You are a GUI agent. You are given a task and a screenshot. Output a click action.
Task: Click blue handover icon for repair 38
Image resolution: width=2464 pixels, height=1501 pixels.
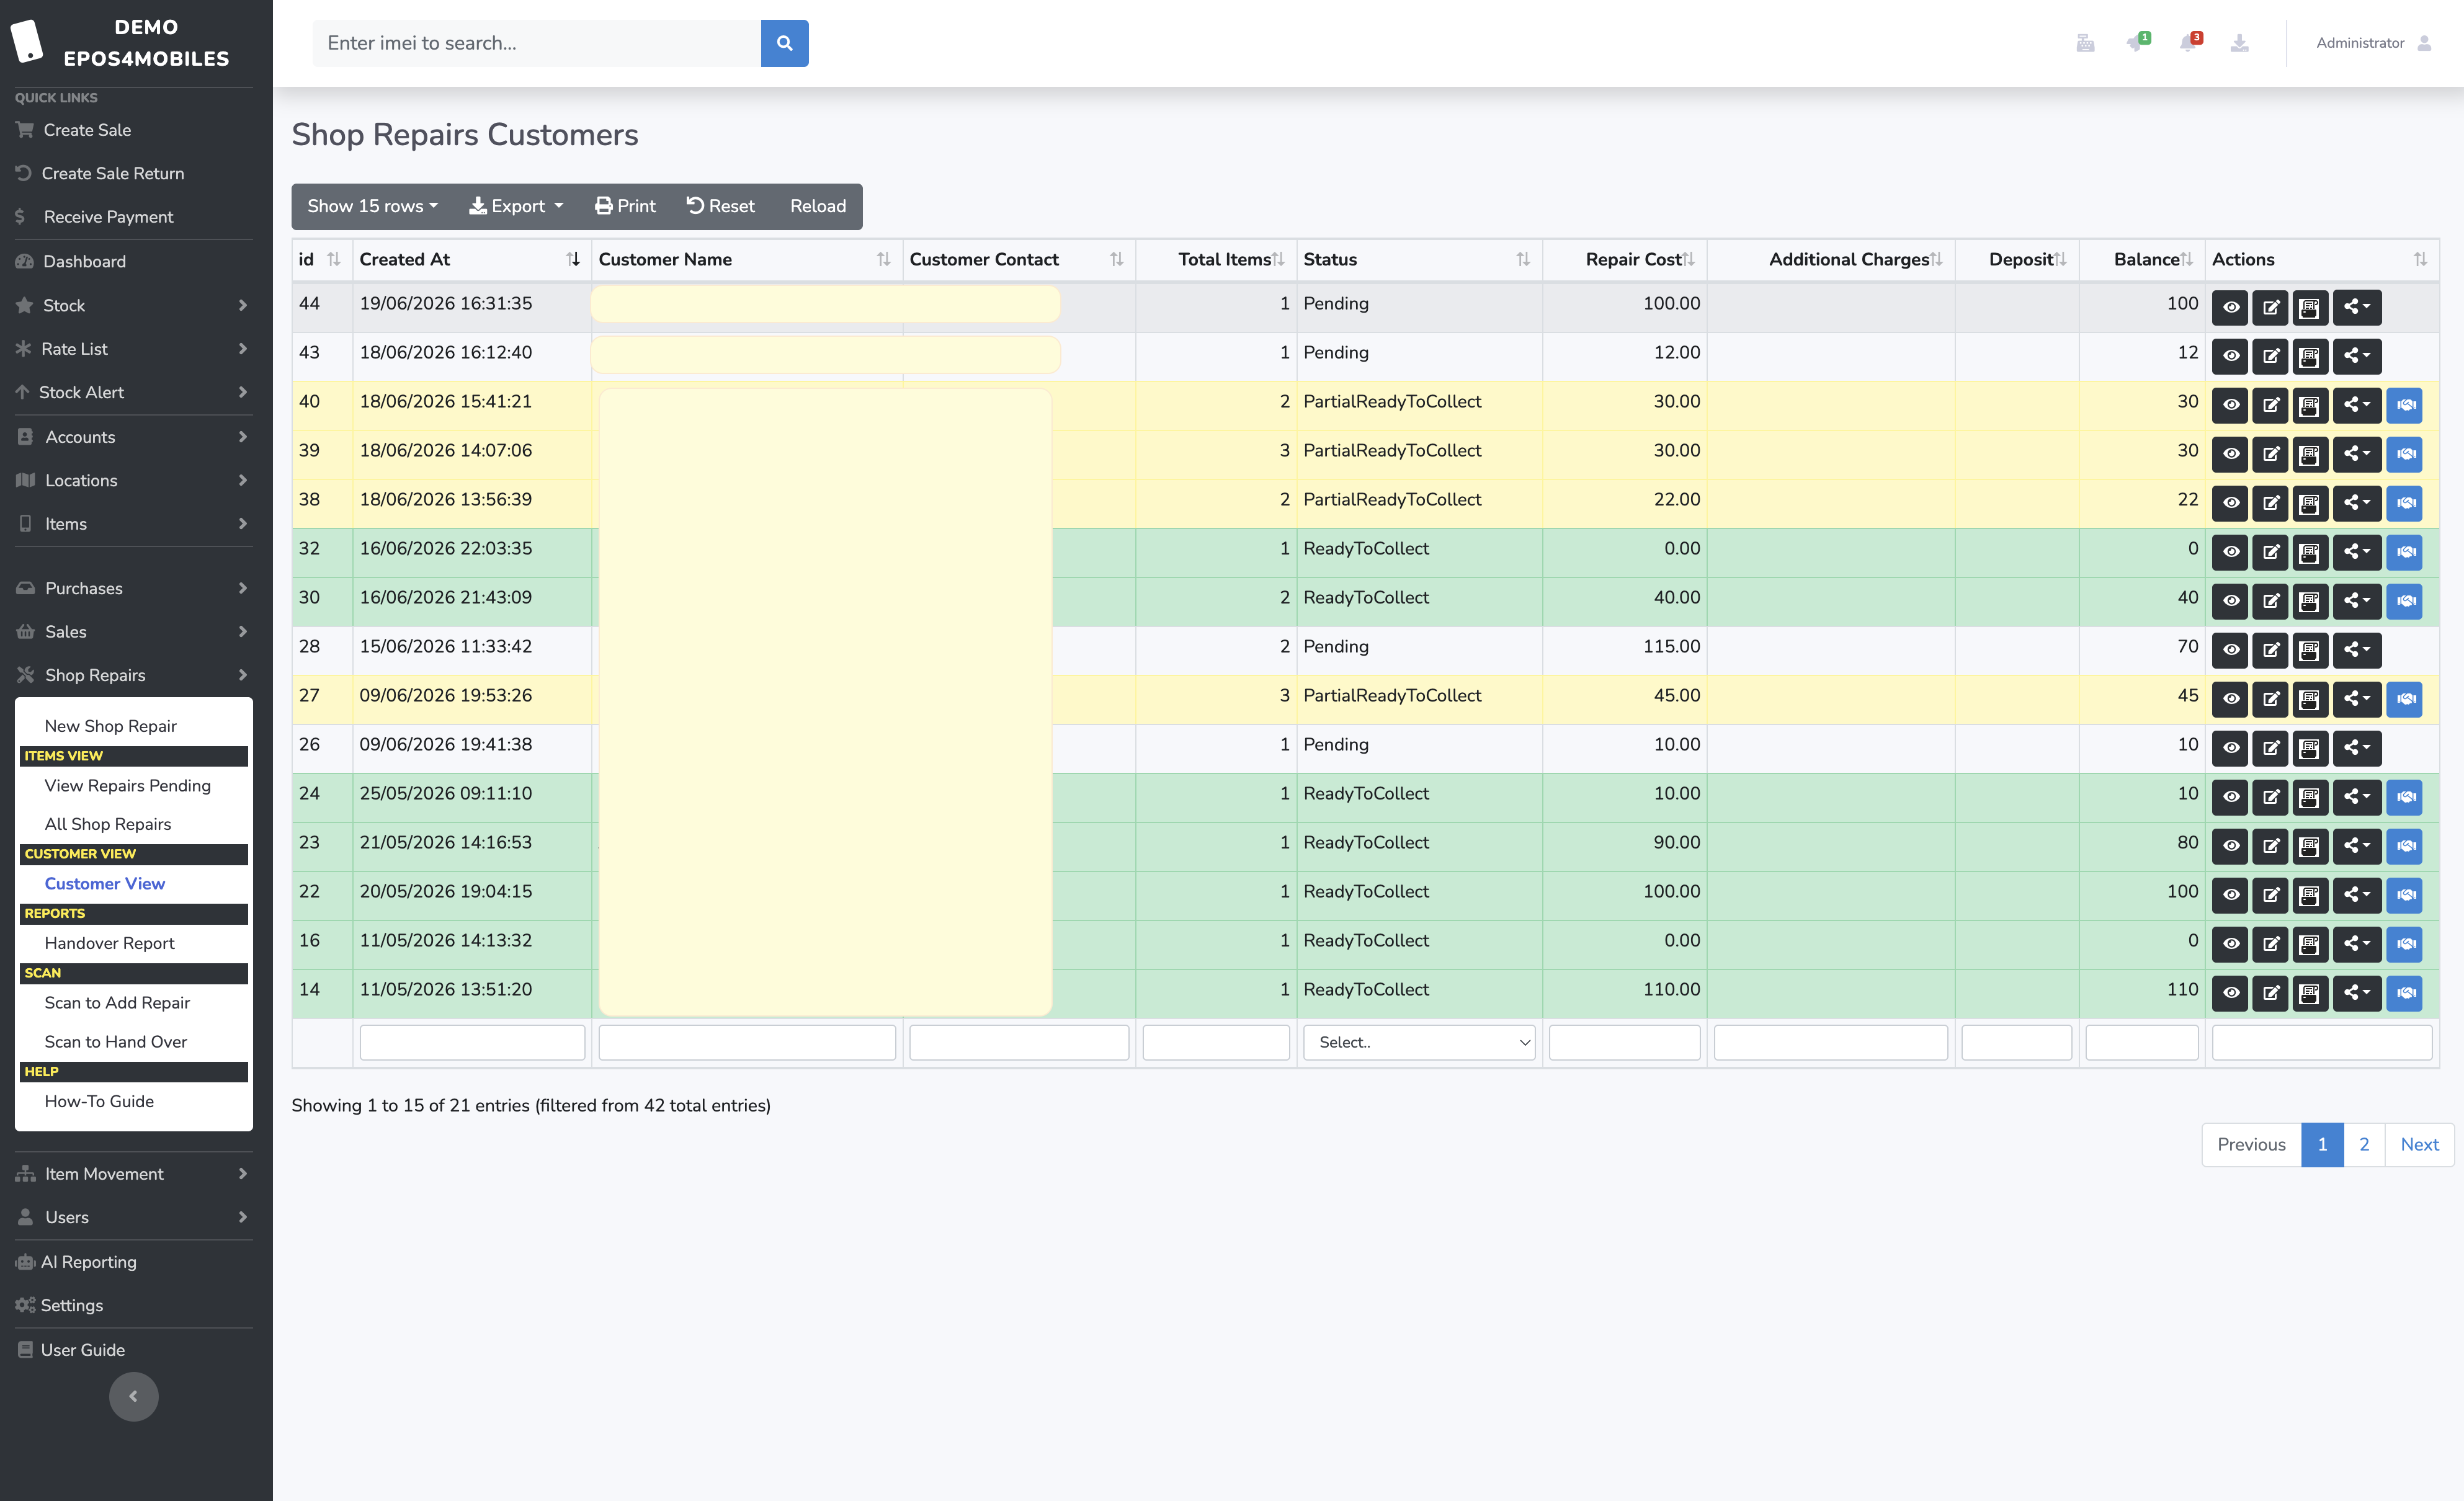coord(2405,503)
